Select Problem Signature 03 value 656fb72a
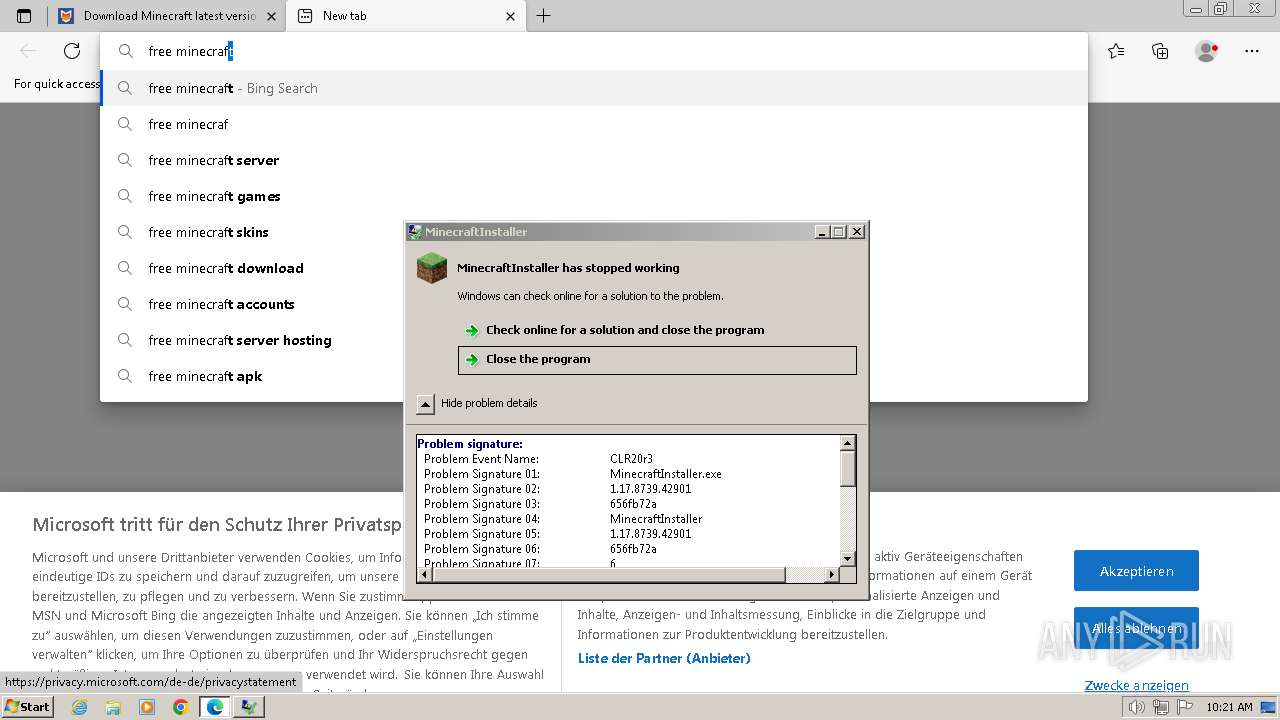The width and height of the screenshot is (1280, 720). [x=633, y=504]
